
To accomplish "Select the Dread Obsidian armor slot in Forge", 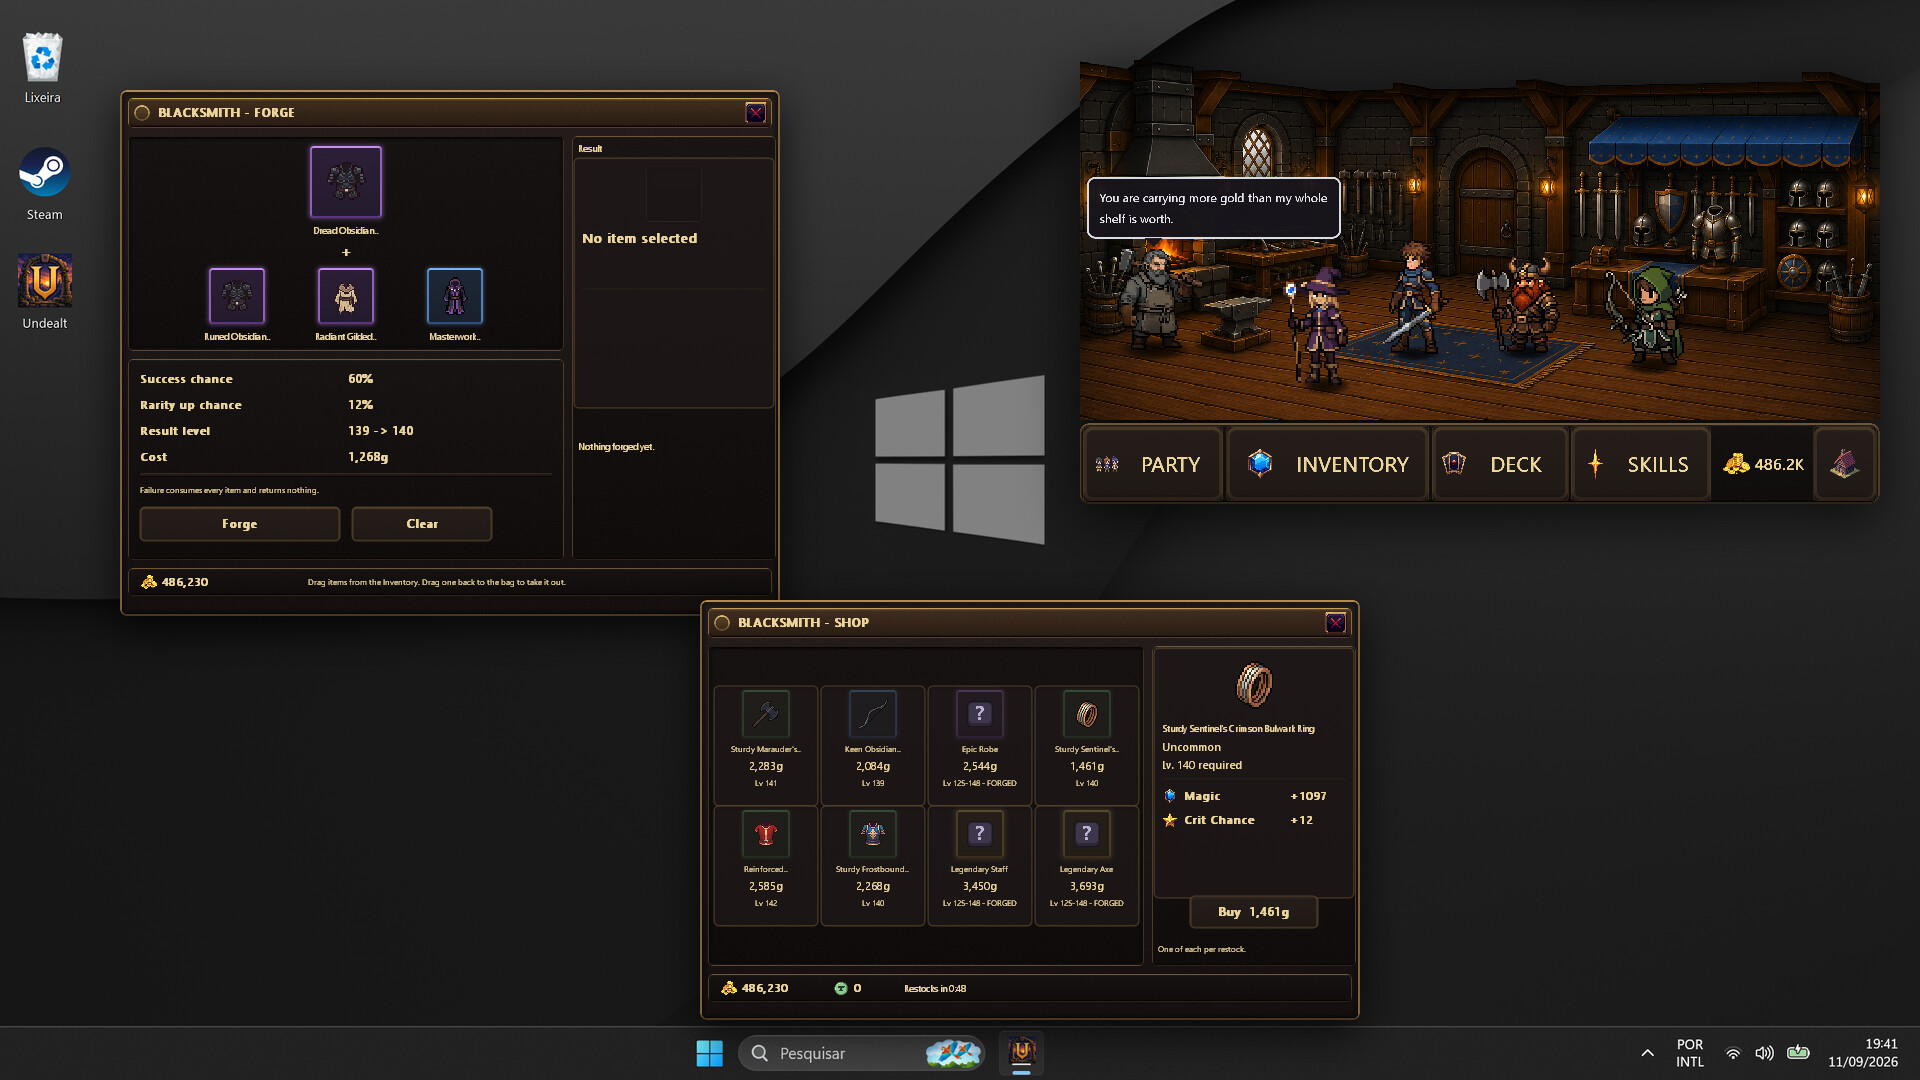I will click(x=346, y=182).
